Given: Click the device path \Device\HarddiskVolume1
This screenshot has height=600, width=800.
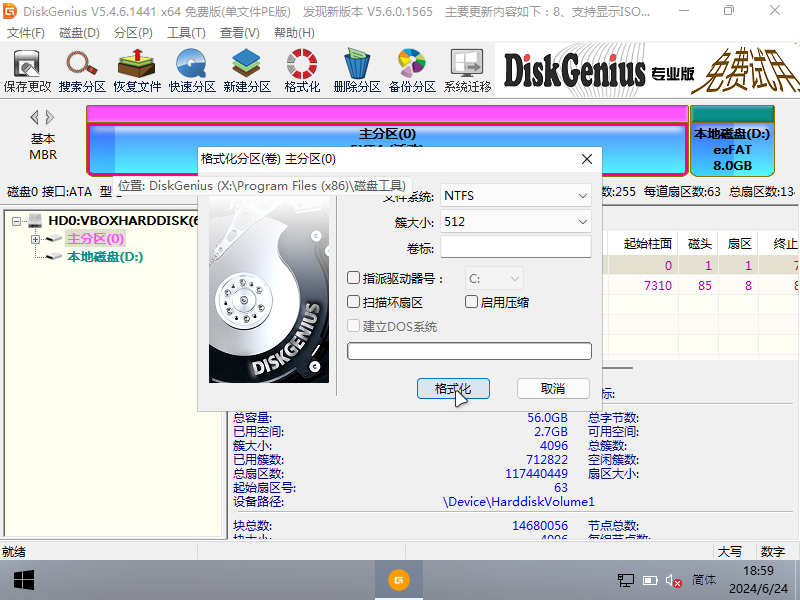Looking at the screenshot, I should point(518,502).
